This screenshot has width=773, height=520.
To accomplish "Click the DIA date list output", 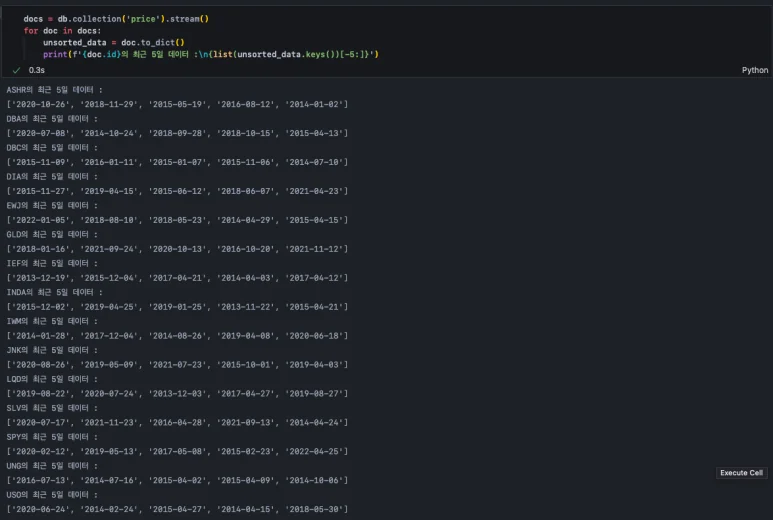I will [x=177, y=191].
